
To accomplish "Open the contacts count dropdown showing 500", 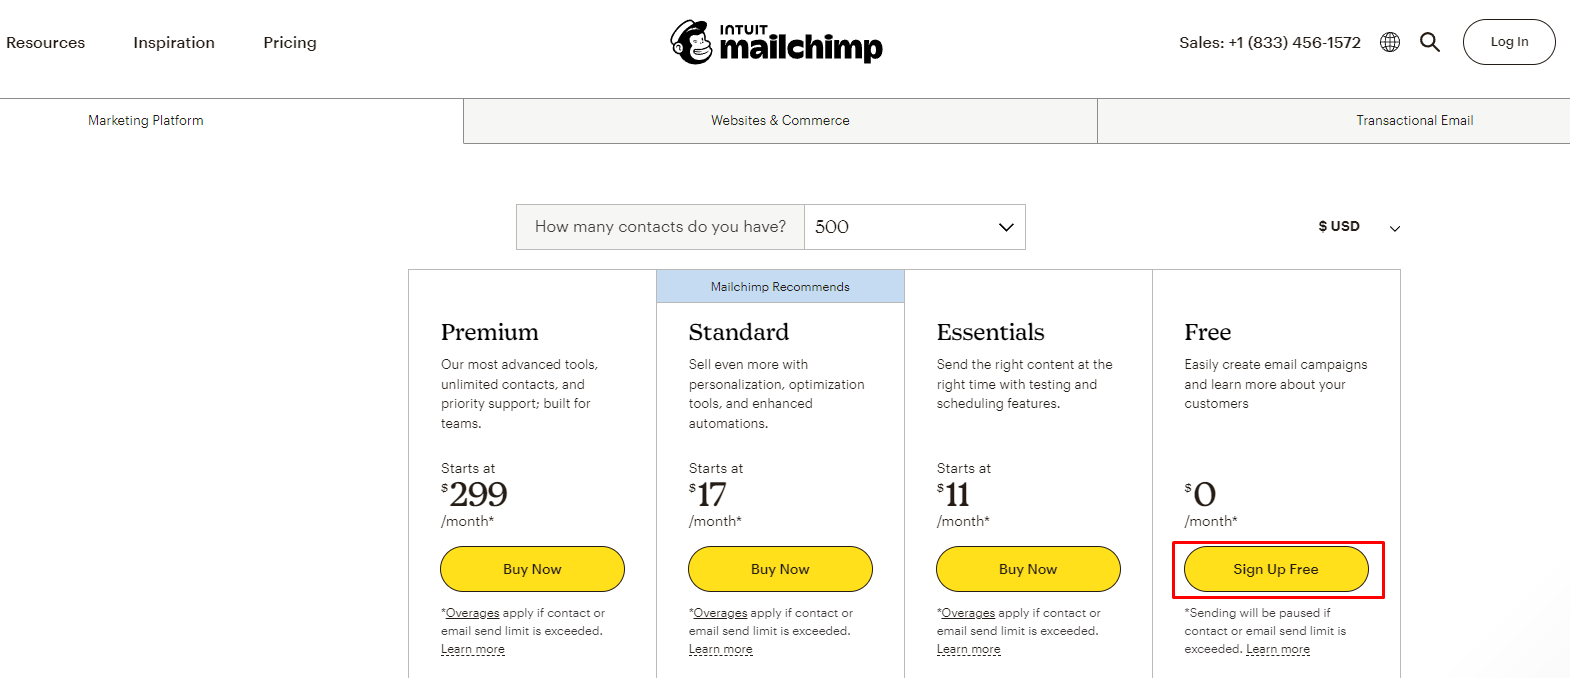I will (x=913, y=227).
